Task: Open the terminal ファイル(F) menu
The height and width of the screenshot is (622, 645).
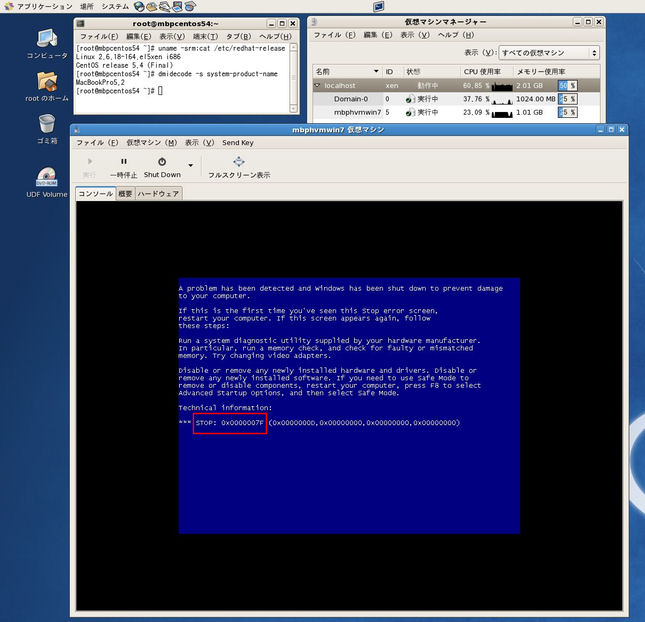Action: pyautogui.click(x=99, y=36)
